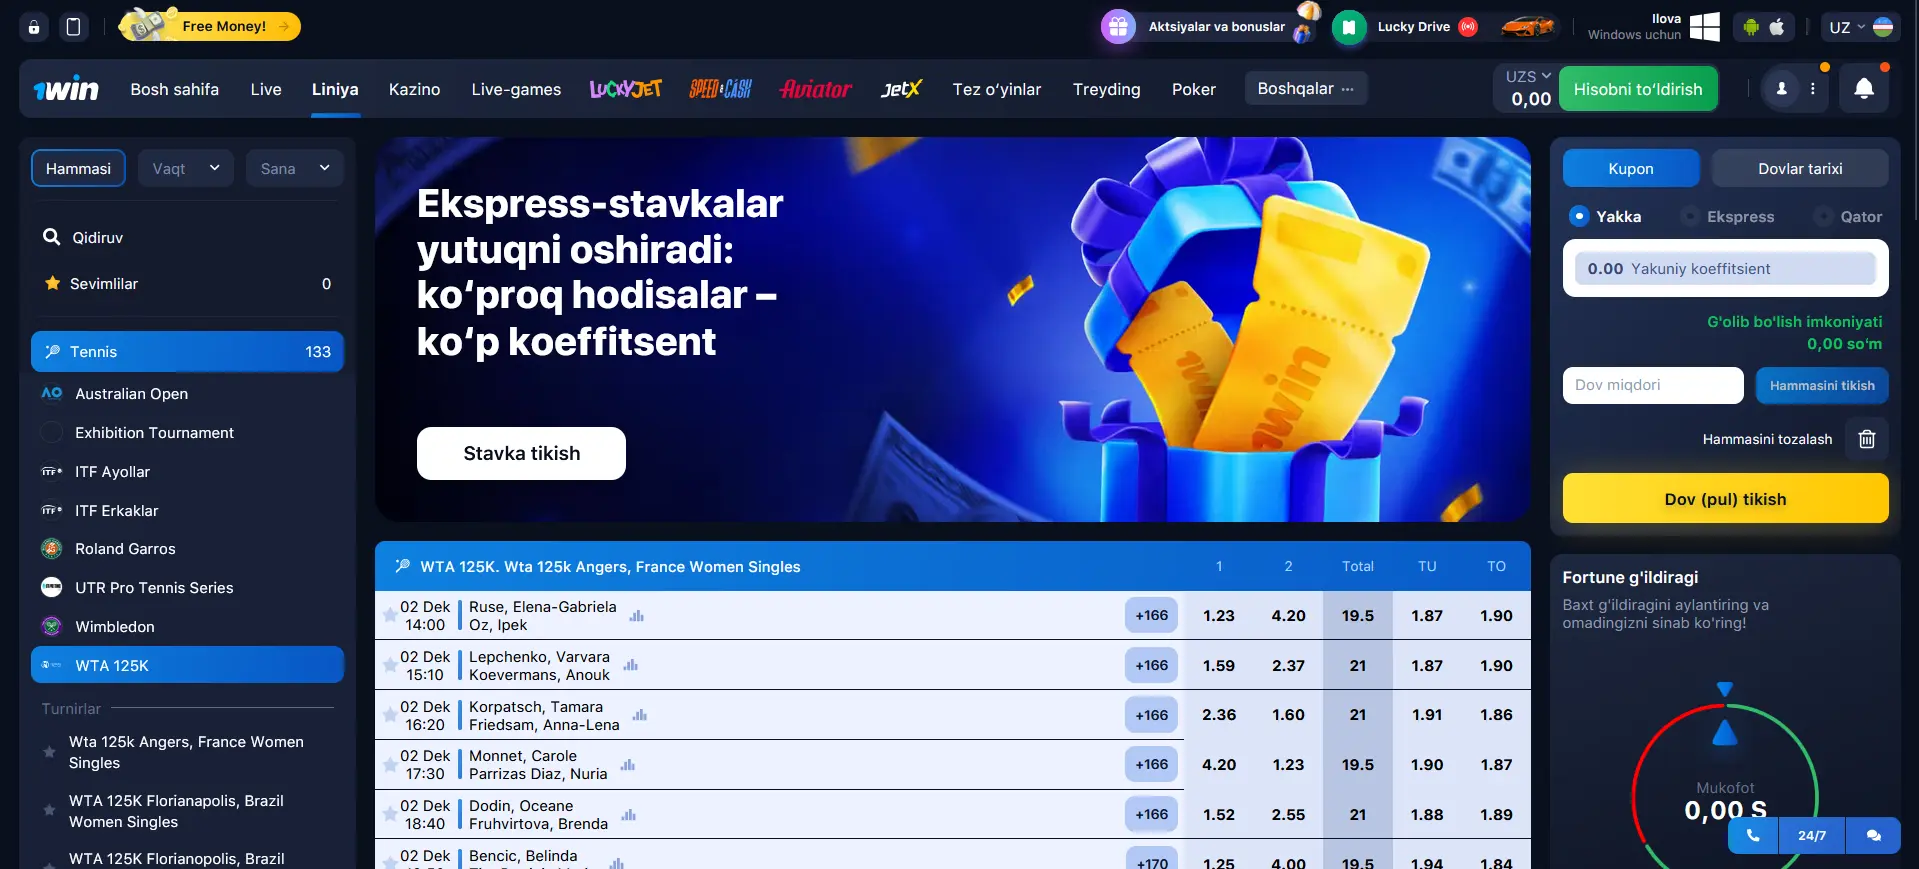Open statistics icon for Ruse vs Oz match
Screen dimensions: 1919x869
pyautogui.click(x=636, y=616)
